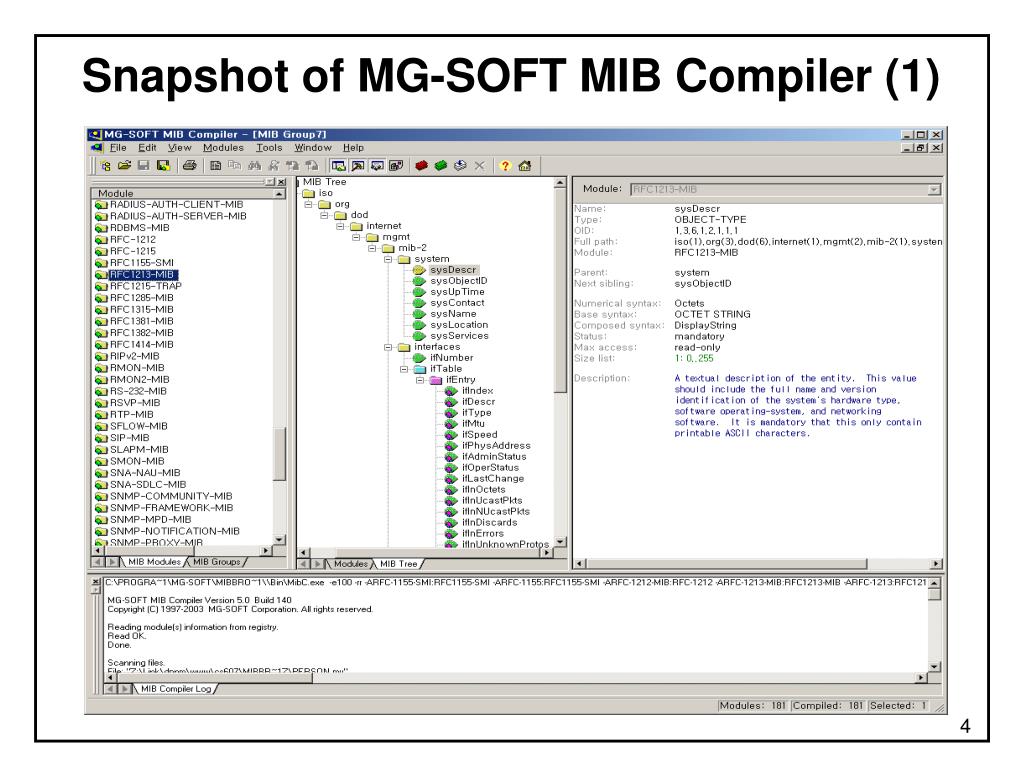Close the left module panel with small X
This screenshot has width=1024, height=768.
(x=281, y=182)
